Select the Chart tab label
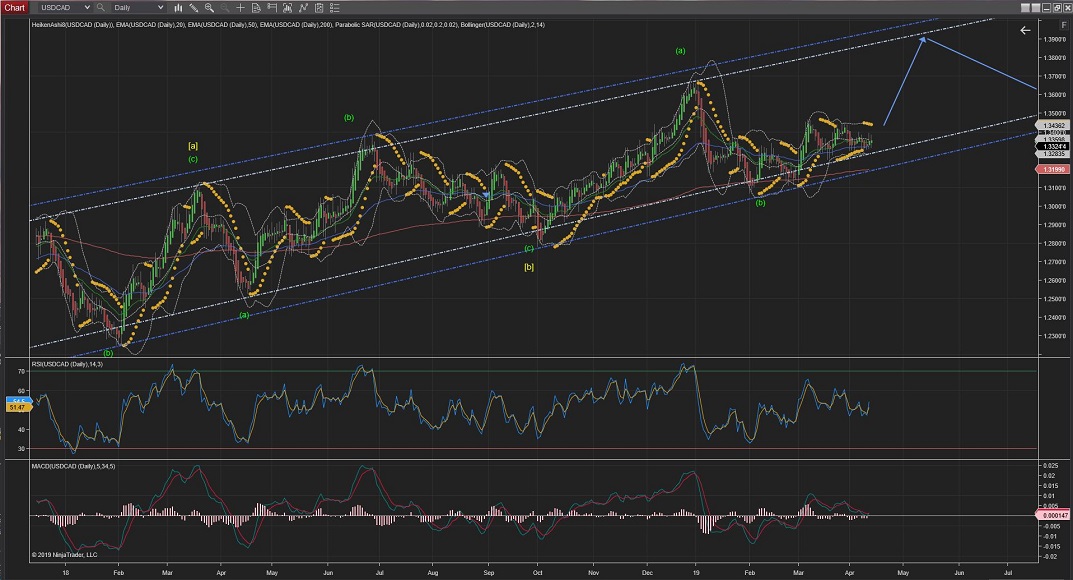 pyautogui.click(x=14, y=8)
